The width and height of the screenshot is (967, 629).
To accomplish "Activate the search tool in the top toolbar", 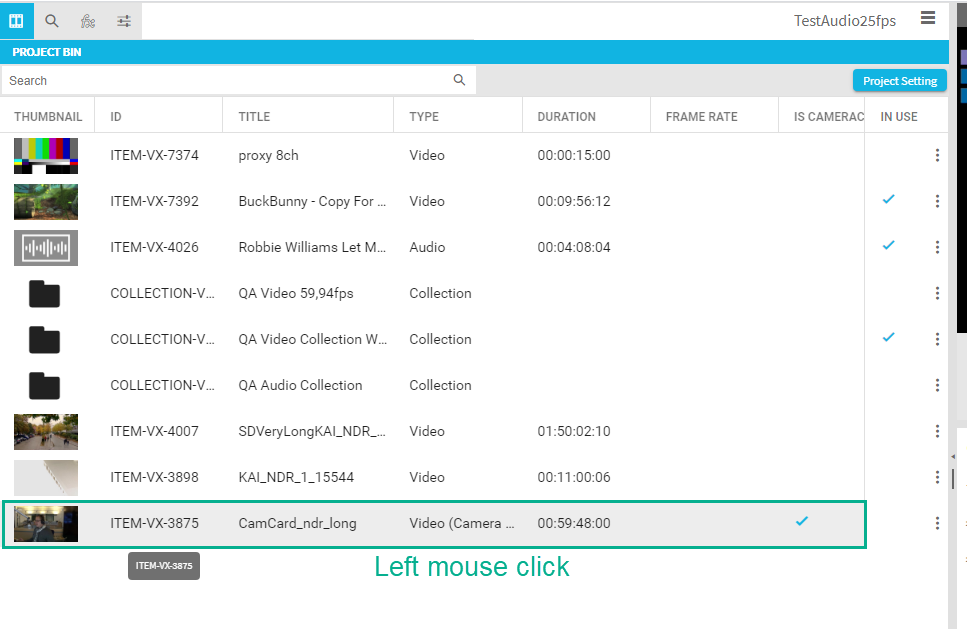I will click(x=51, y=20).
